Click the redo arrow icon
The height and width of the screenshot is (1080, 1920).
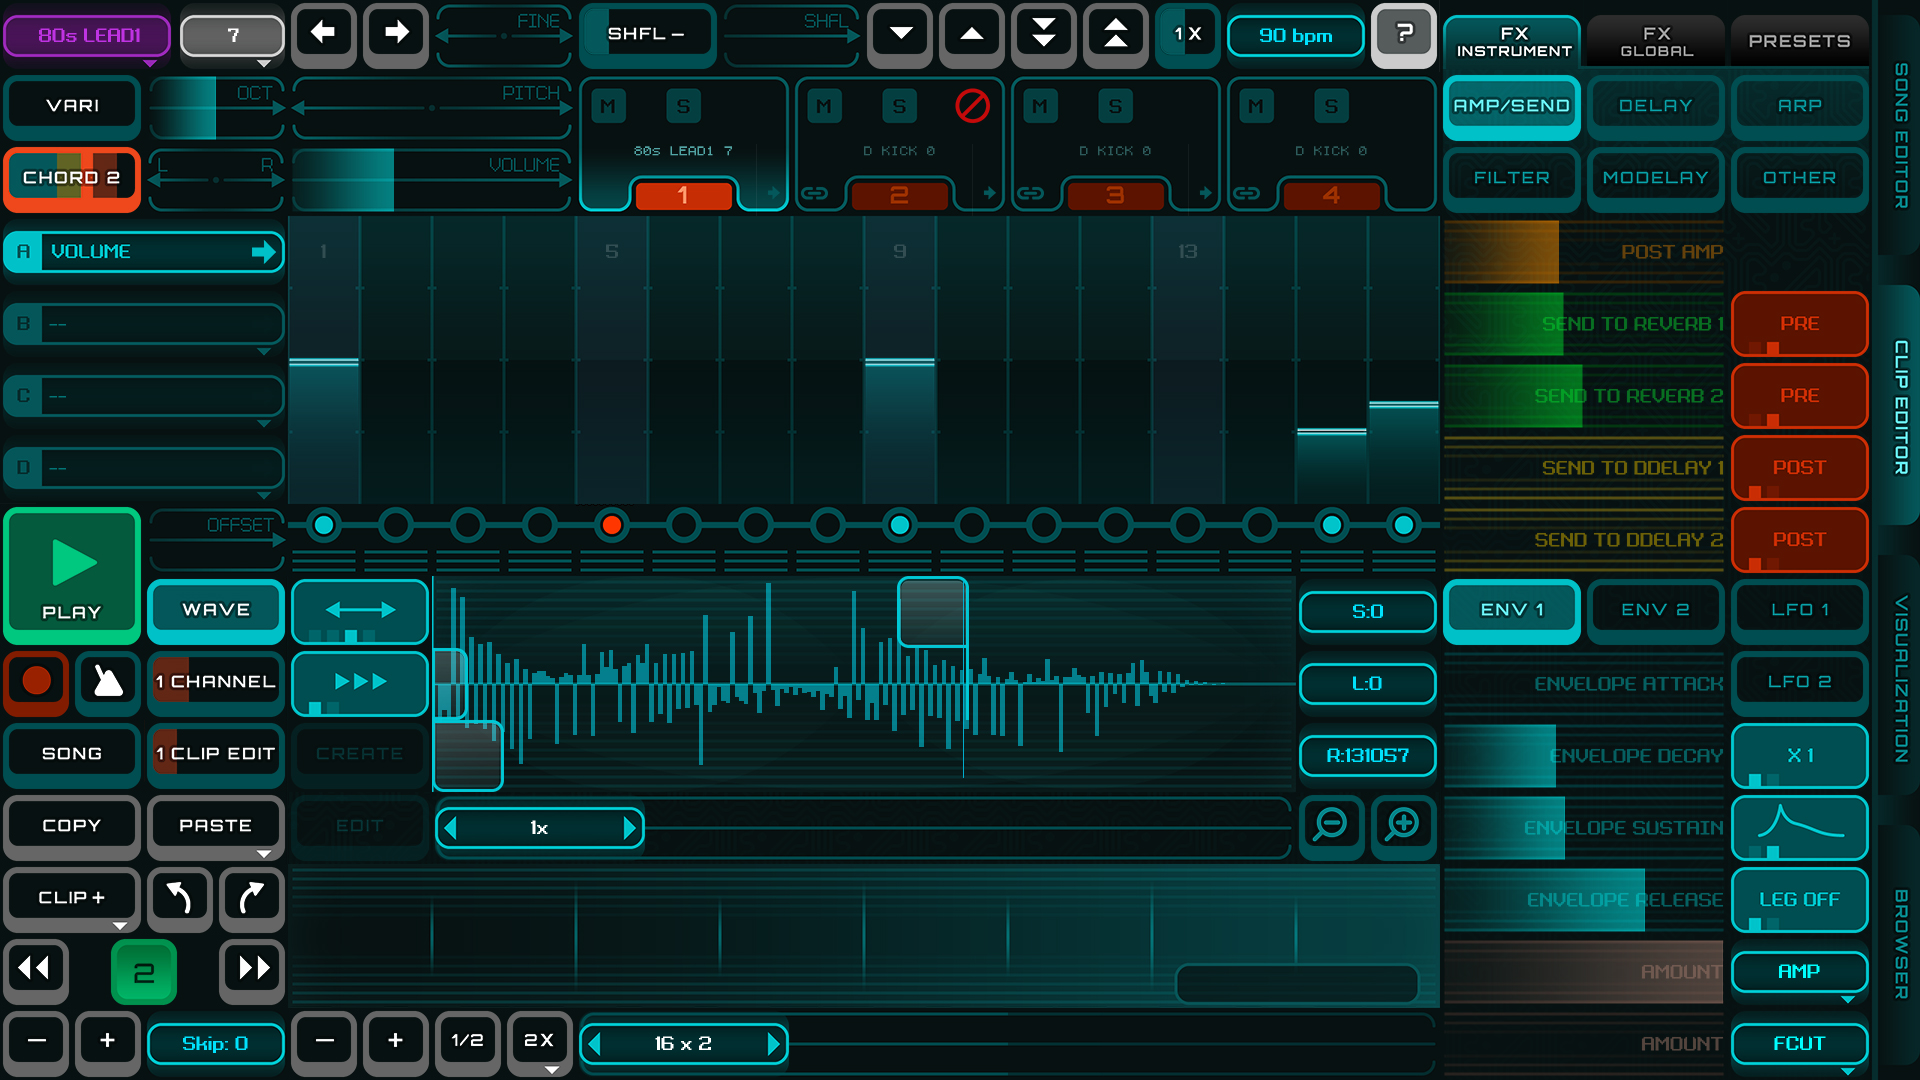click(x=251, y=898)
